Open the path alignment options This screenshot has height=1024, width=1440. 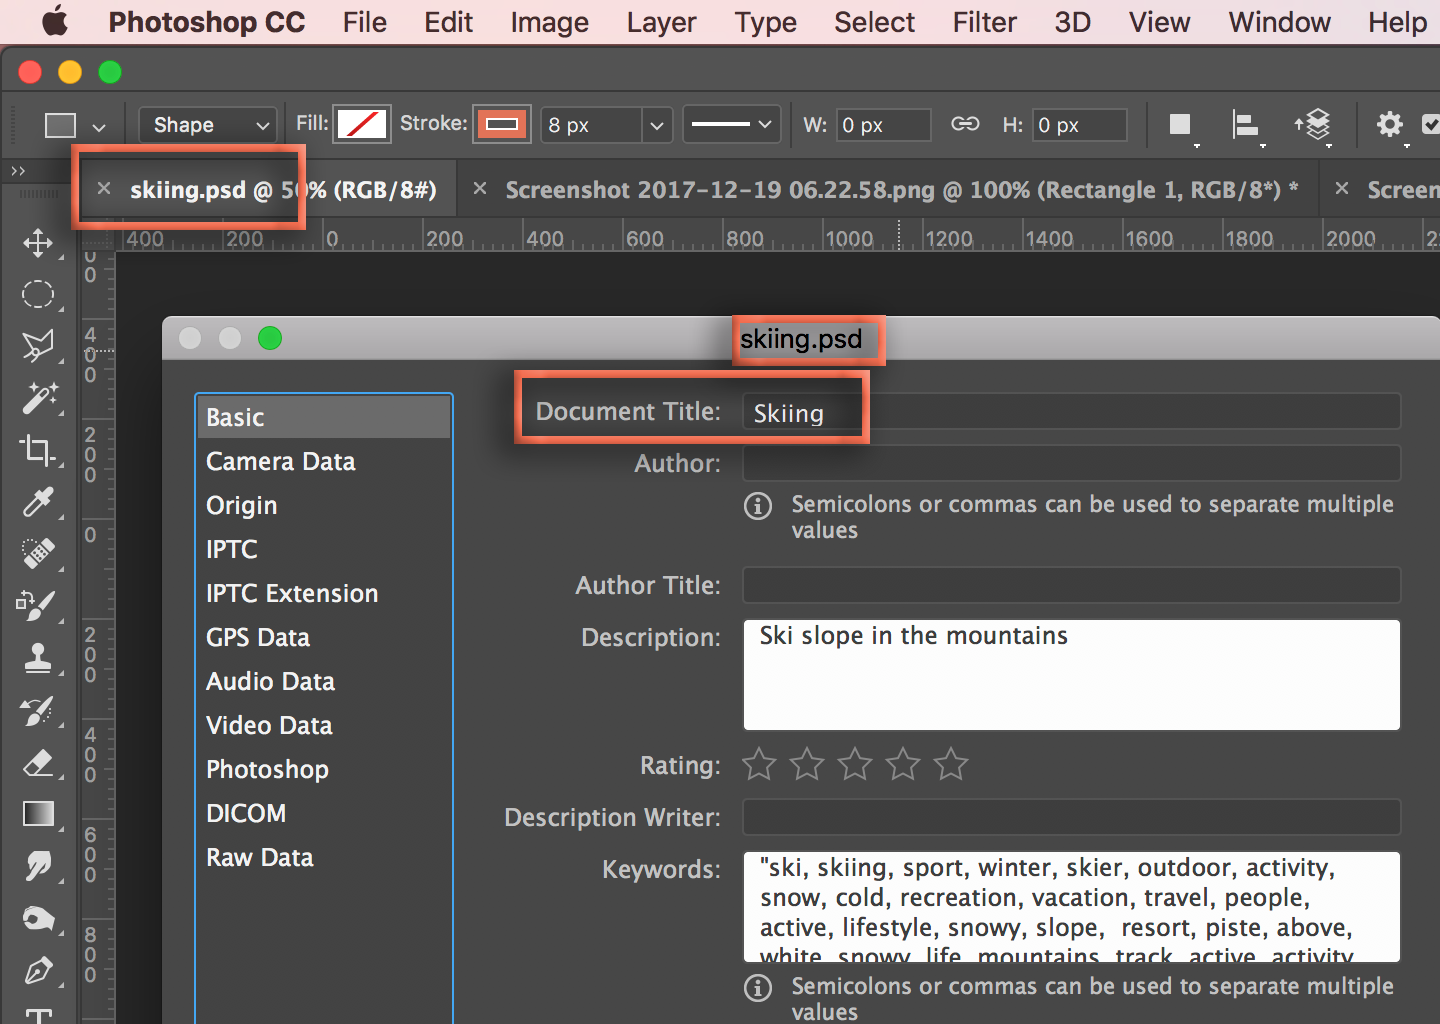pyautogui.click(x=1246, y=125)
